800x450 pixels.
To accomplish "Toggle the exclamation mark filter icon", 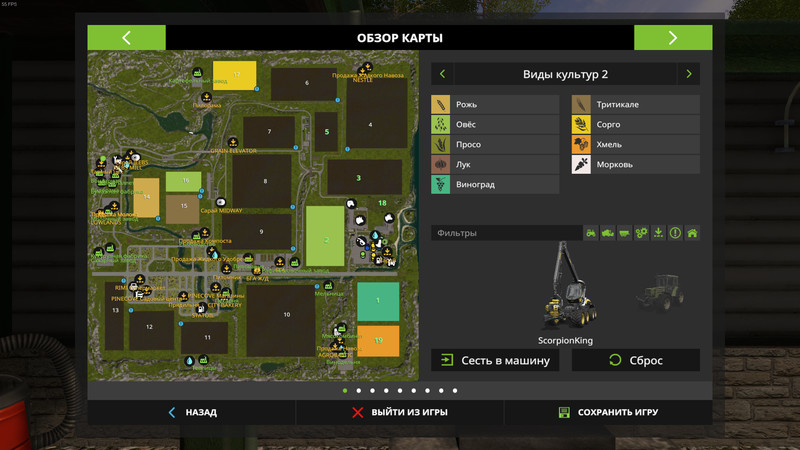I will 675,233.
